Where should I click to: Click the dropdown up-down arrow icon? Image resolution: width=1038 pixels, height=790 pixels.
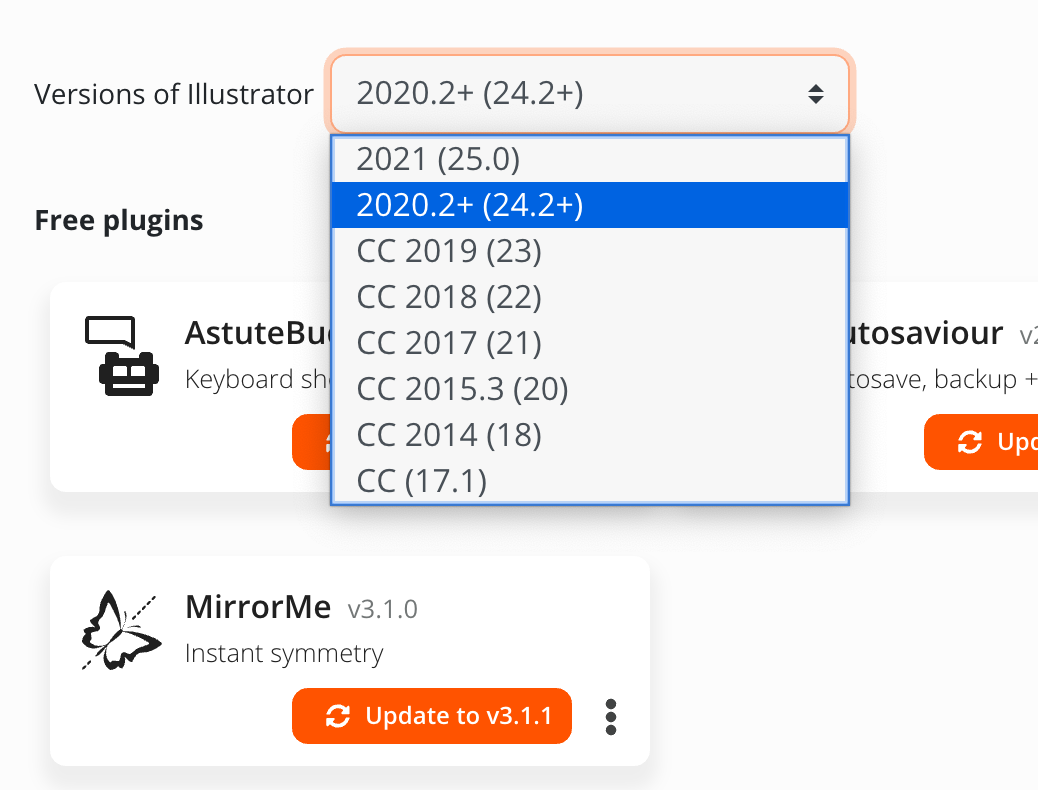pos(816,94)
